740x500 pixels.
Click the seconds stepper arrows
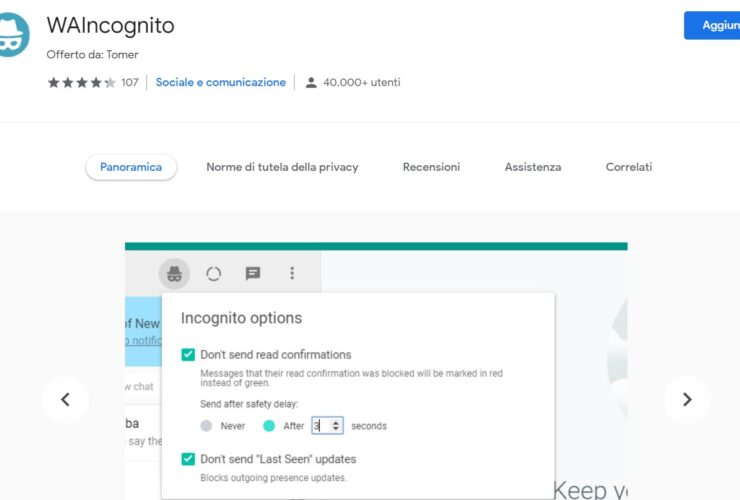tap(335, 425)
